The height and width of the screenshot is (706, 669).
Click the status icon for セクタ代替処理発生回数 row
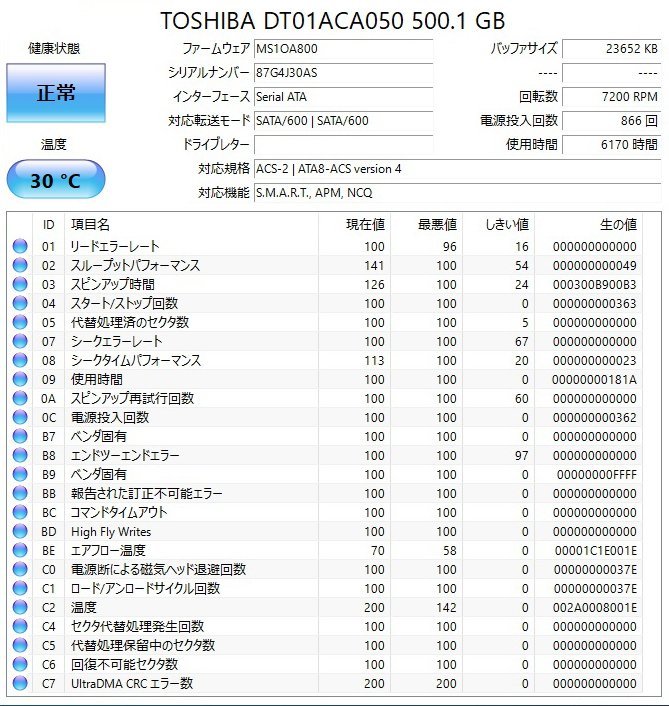point(20,626)
